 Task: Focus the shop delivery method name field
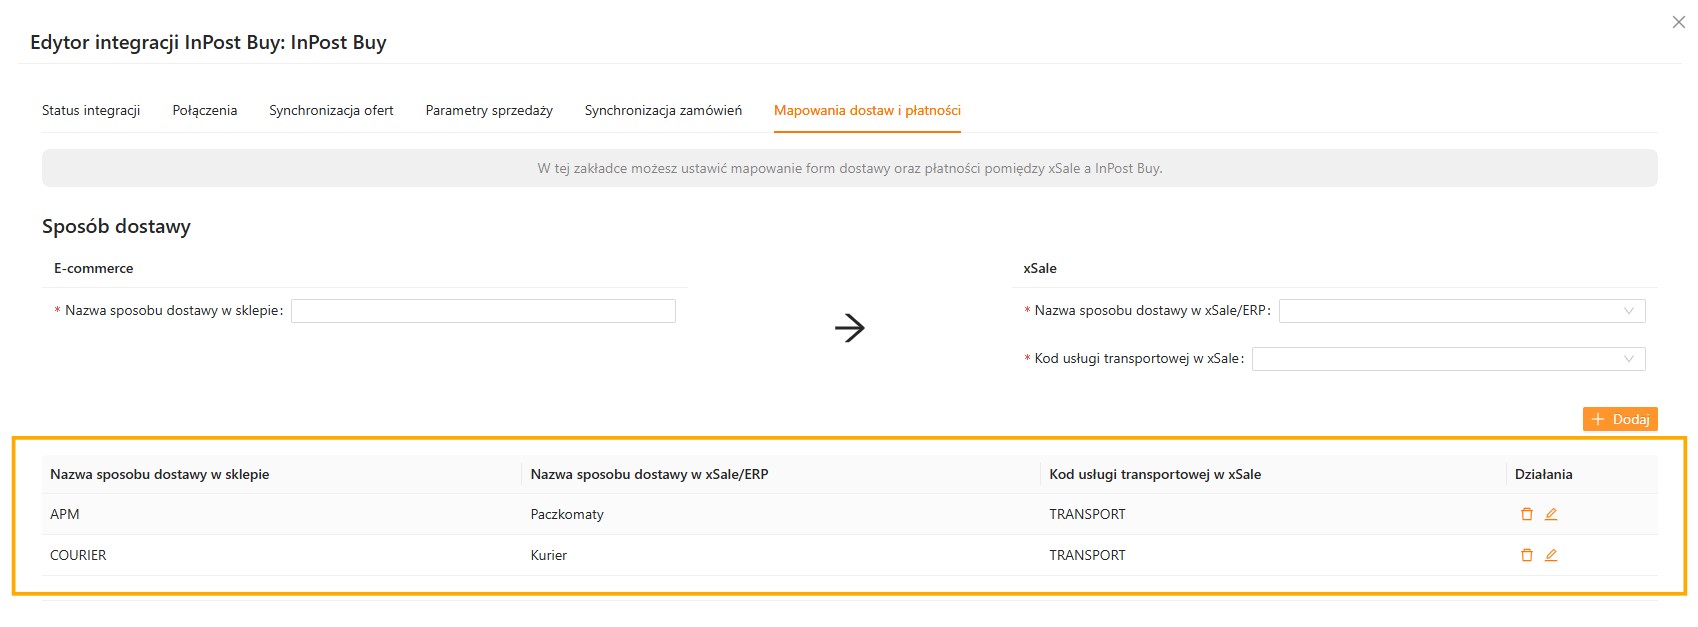tap(483, 311)
